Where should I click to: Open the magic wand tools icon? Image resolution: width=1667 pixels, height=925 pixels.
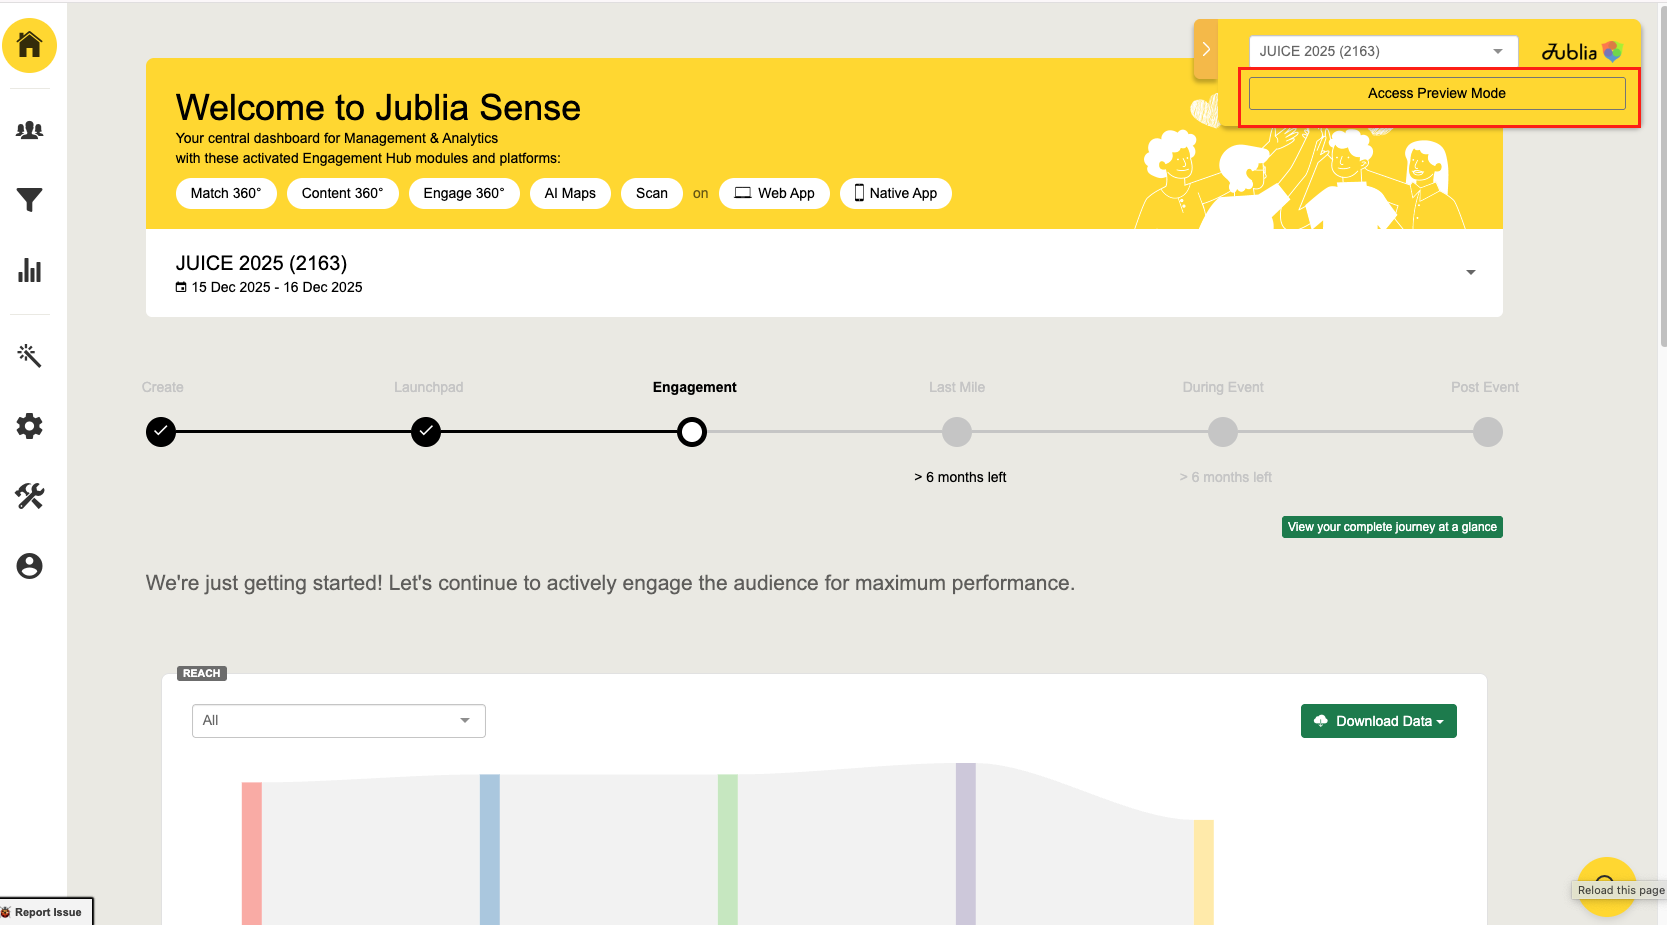[29, 355]
